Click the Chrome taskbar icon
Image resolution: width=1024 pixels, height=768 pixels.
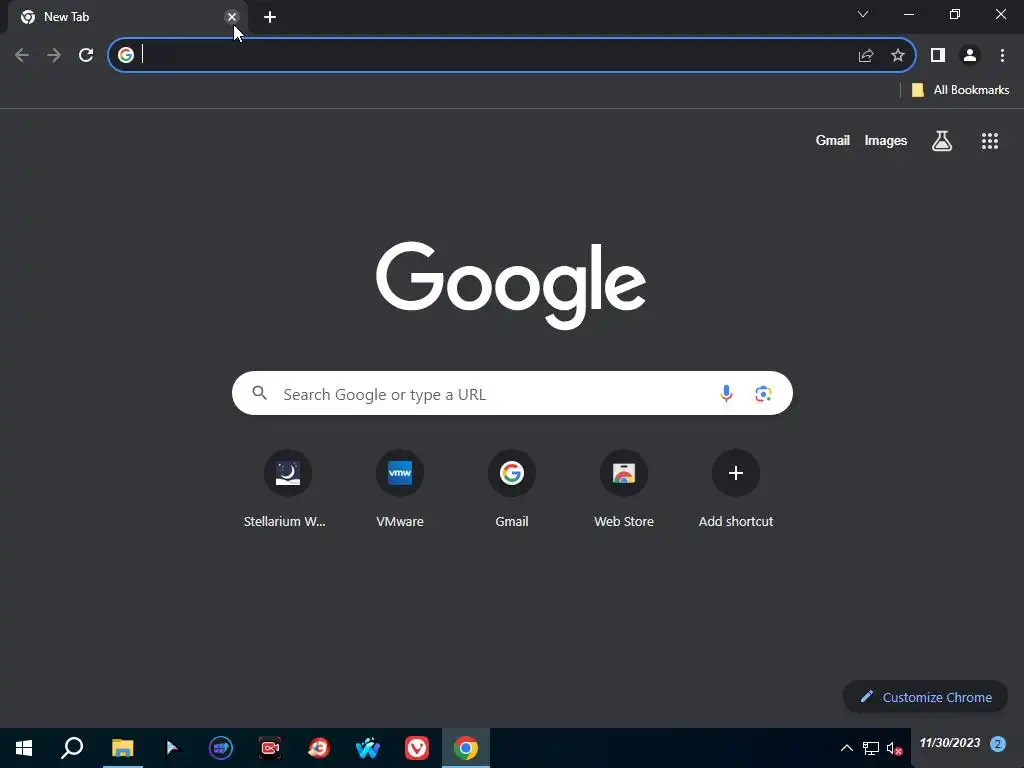point(466,748)
